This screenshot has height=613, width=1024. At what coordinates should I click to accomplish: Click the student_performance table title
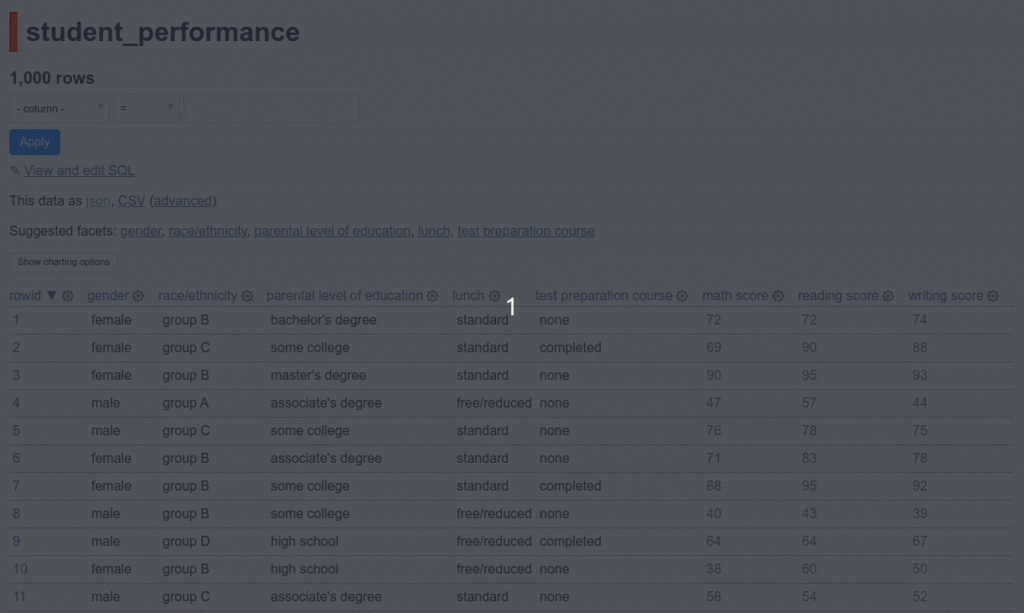163,32
